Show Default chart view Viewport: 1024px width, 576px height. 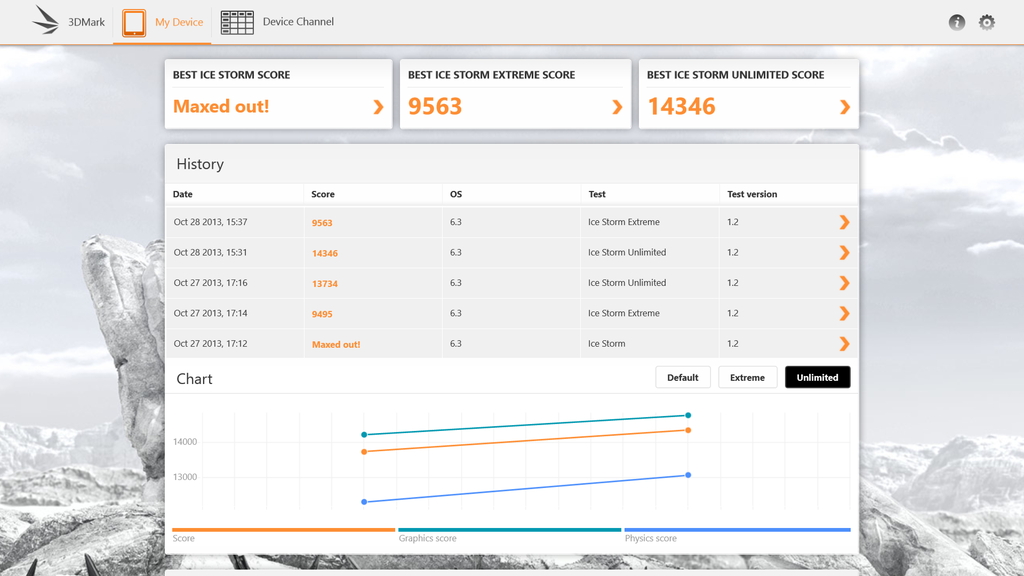[682, 377]
